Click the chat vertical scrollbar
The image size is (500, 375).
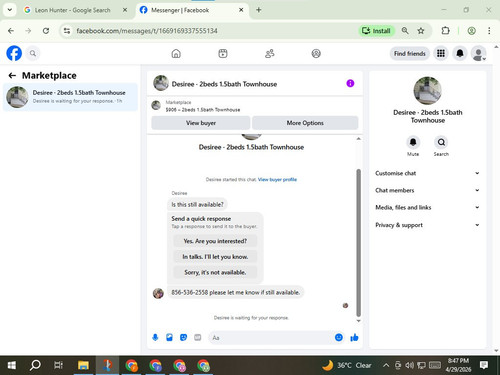click(359, 242)
